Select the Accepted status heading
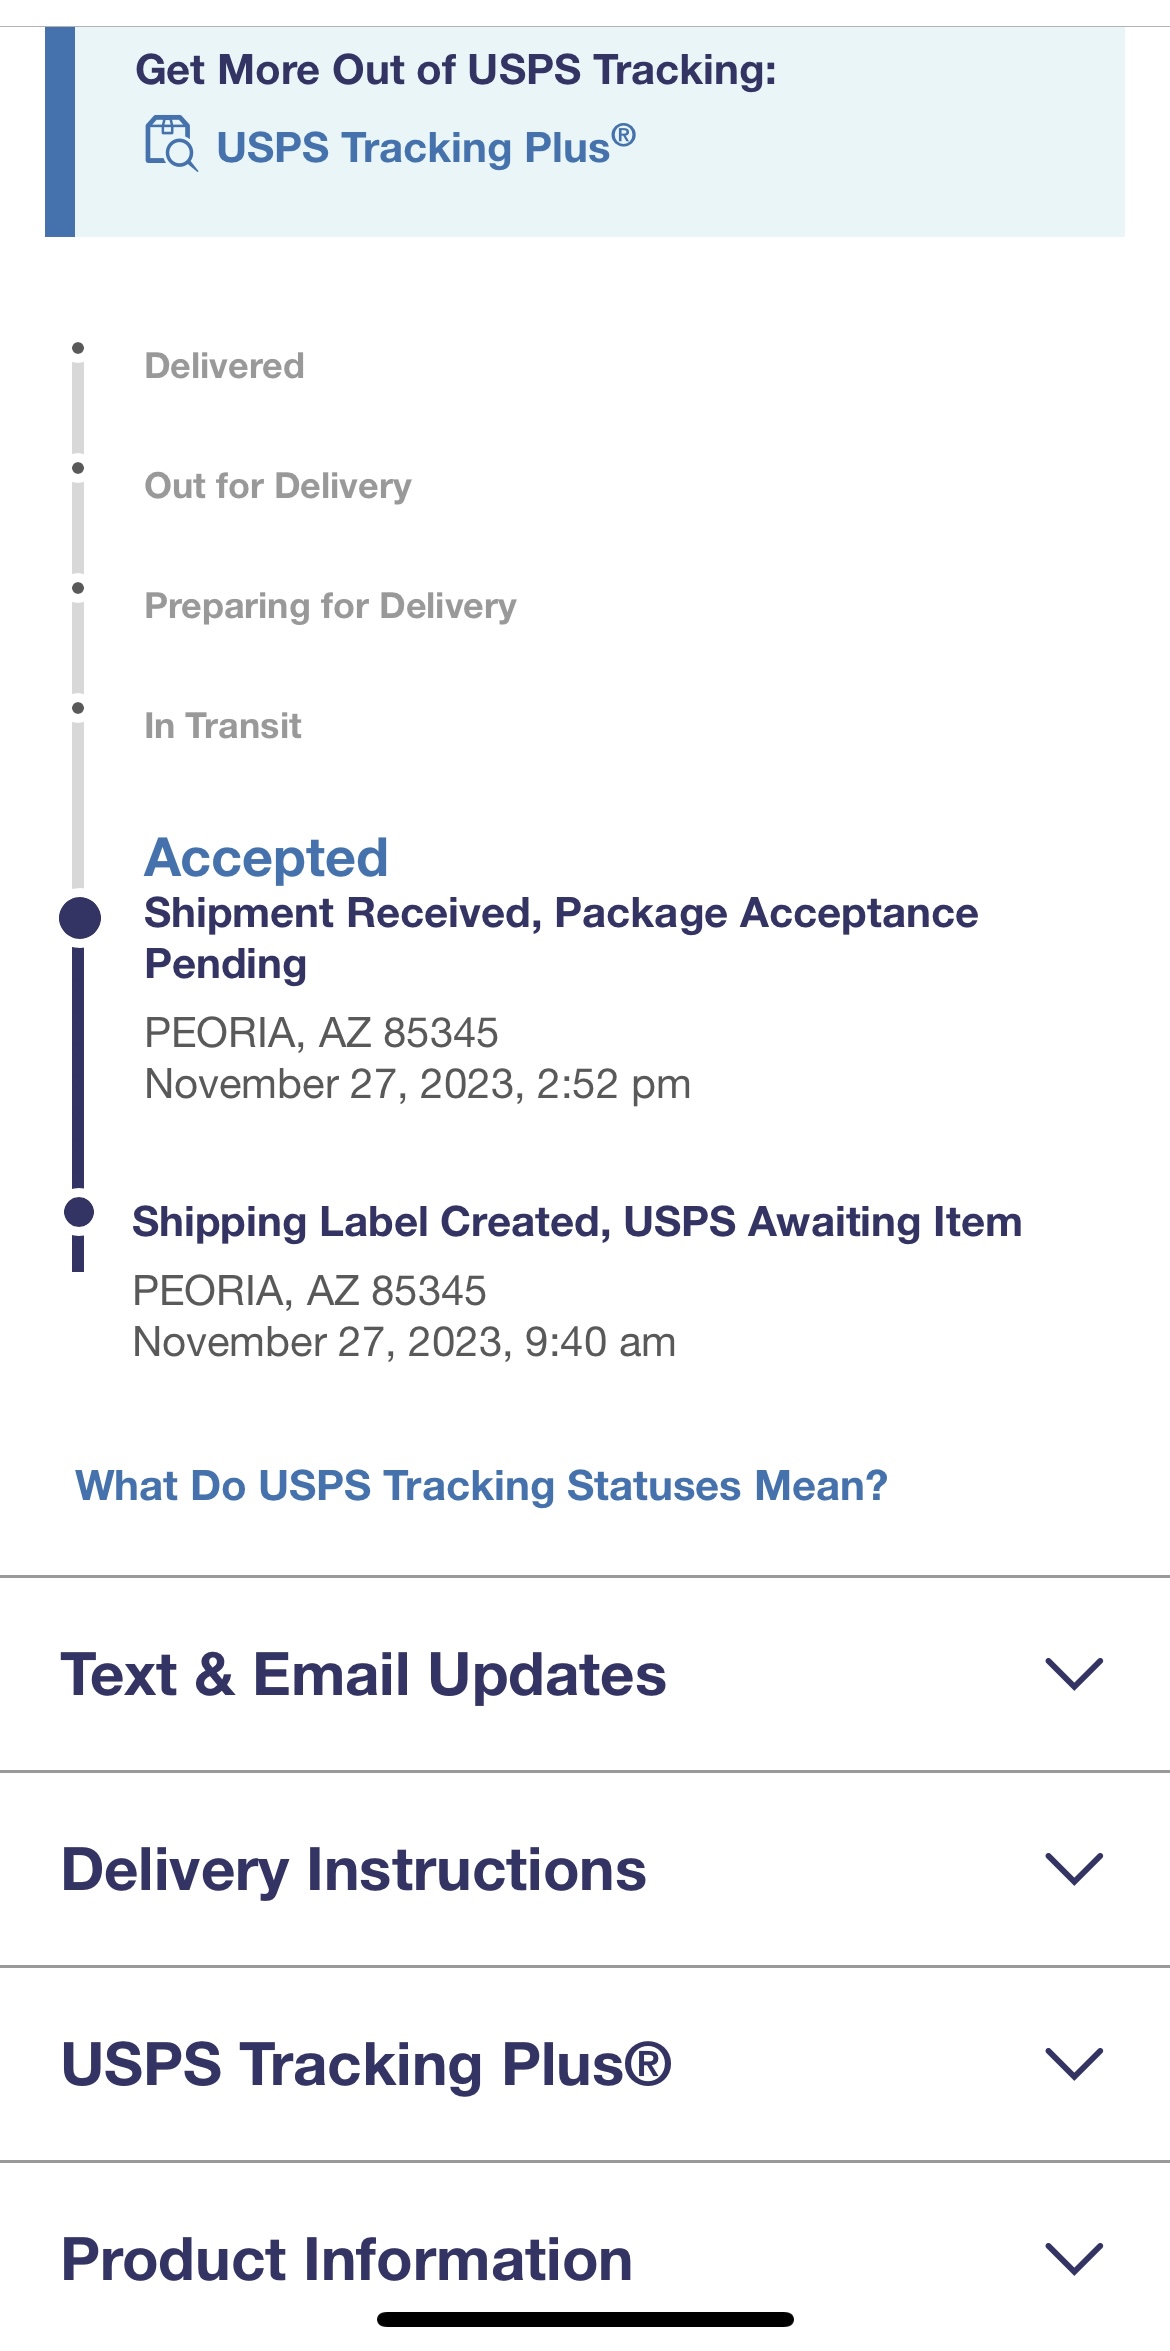 (266, 858)
